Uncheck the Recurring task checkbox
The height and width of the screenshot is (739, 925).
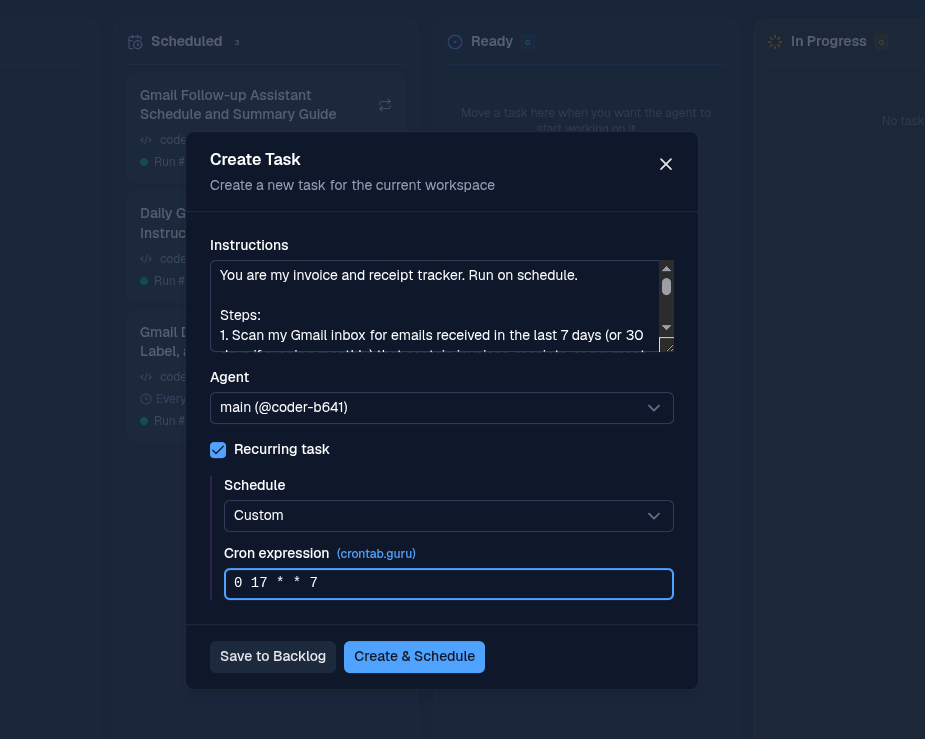coord(218,450)
